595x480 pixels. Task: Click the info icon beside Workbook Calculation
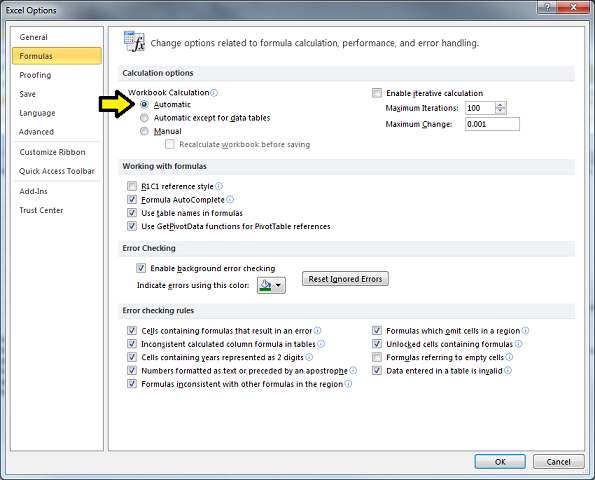pyautogui.click(x=214, y=93)
